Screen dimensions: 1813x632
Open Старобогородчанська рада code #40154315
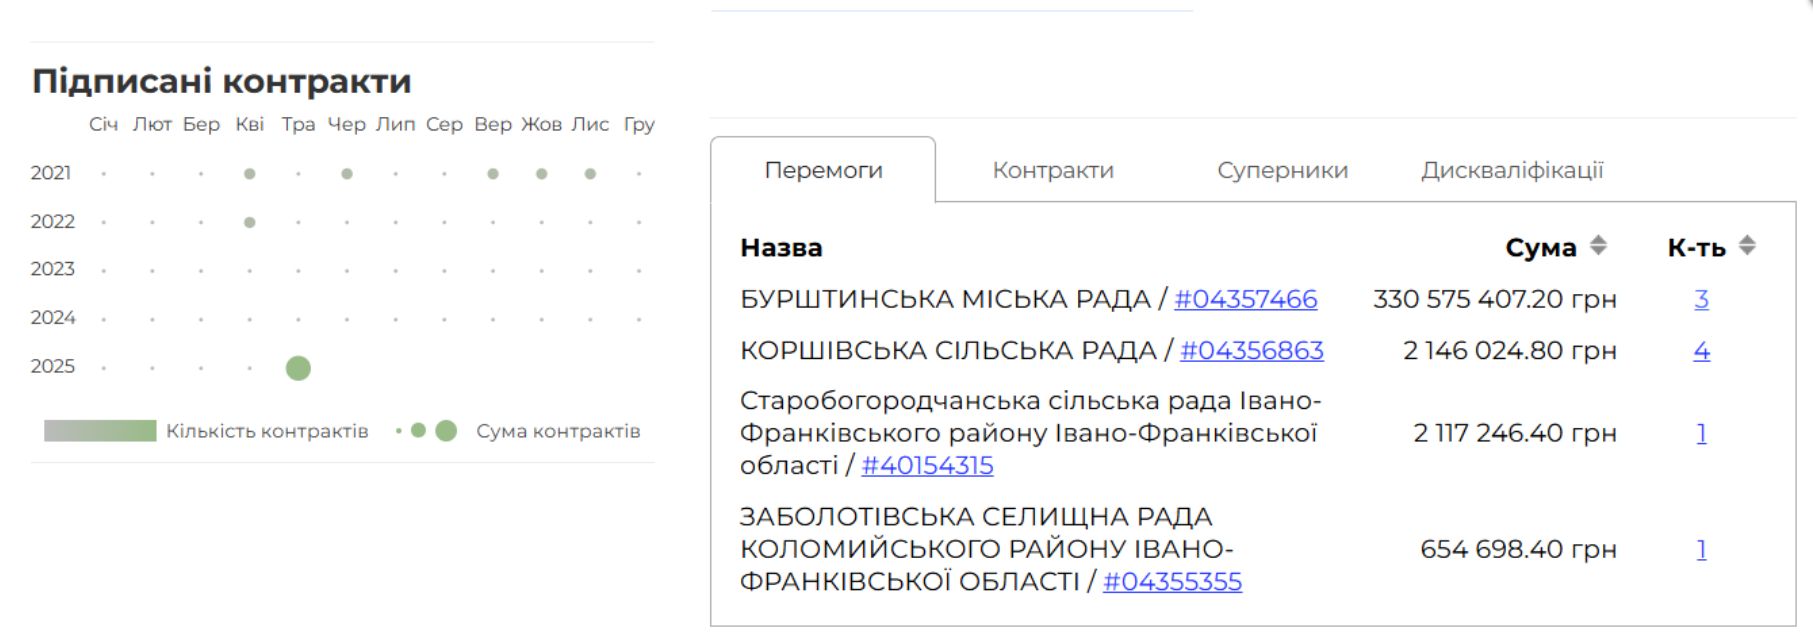click(x=927, y=466)
